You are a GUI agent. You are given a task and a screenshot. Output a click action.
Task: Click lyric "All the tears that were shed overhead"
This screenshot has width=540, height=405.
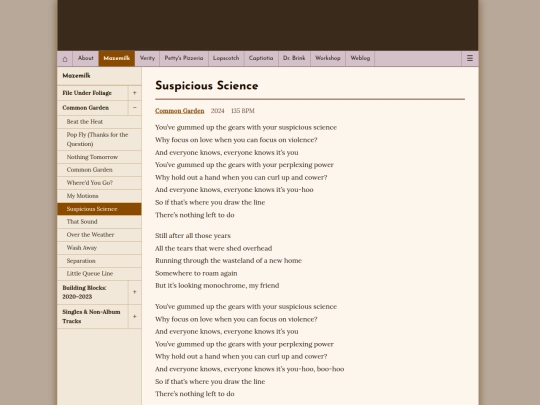pyautogui.click(x=214, y=248)
